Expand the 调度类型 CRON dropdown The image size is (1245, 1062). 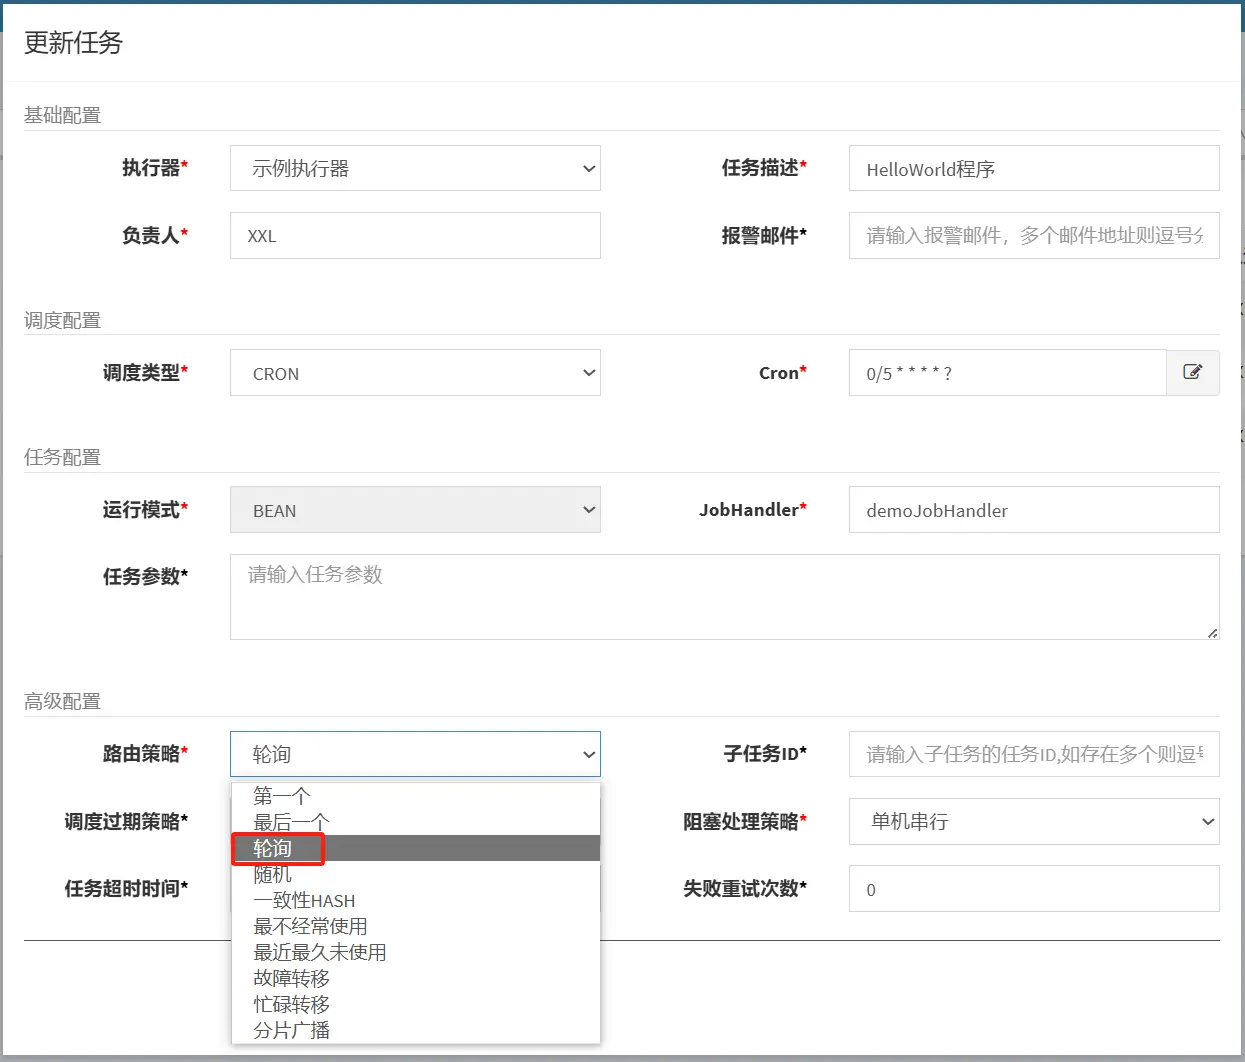[x=414, y=373]
